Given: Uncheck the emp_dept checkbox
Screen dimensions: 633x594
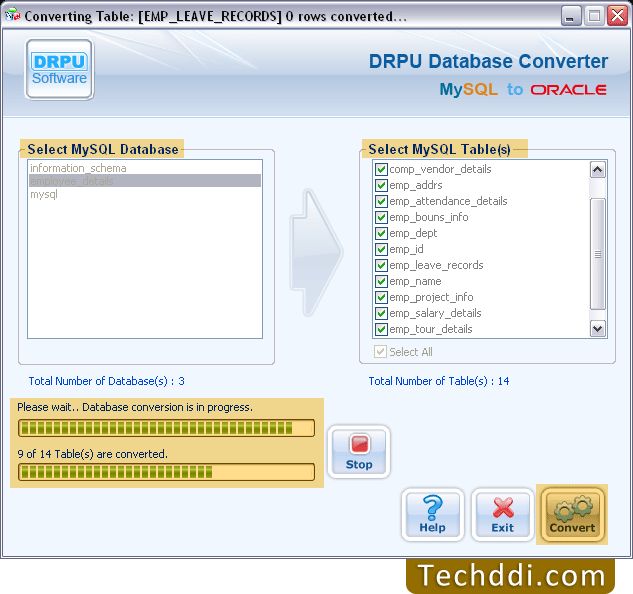Looking at the screenshot, I should (381, 233).
